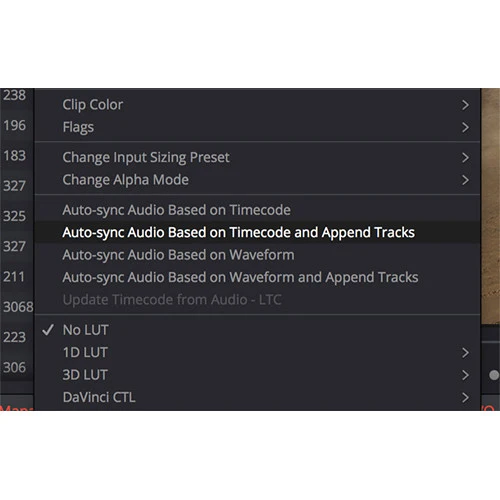The height and width of the screenshot is (500, 500).
Task: Open the Clip Color submenu
Action: (257, 105)
